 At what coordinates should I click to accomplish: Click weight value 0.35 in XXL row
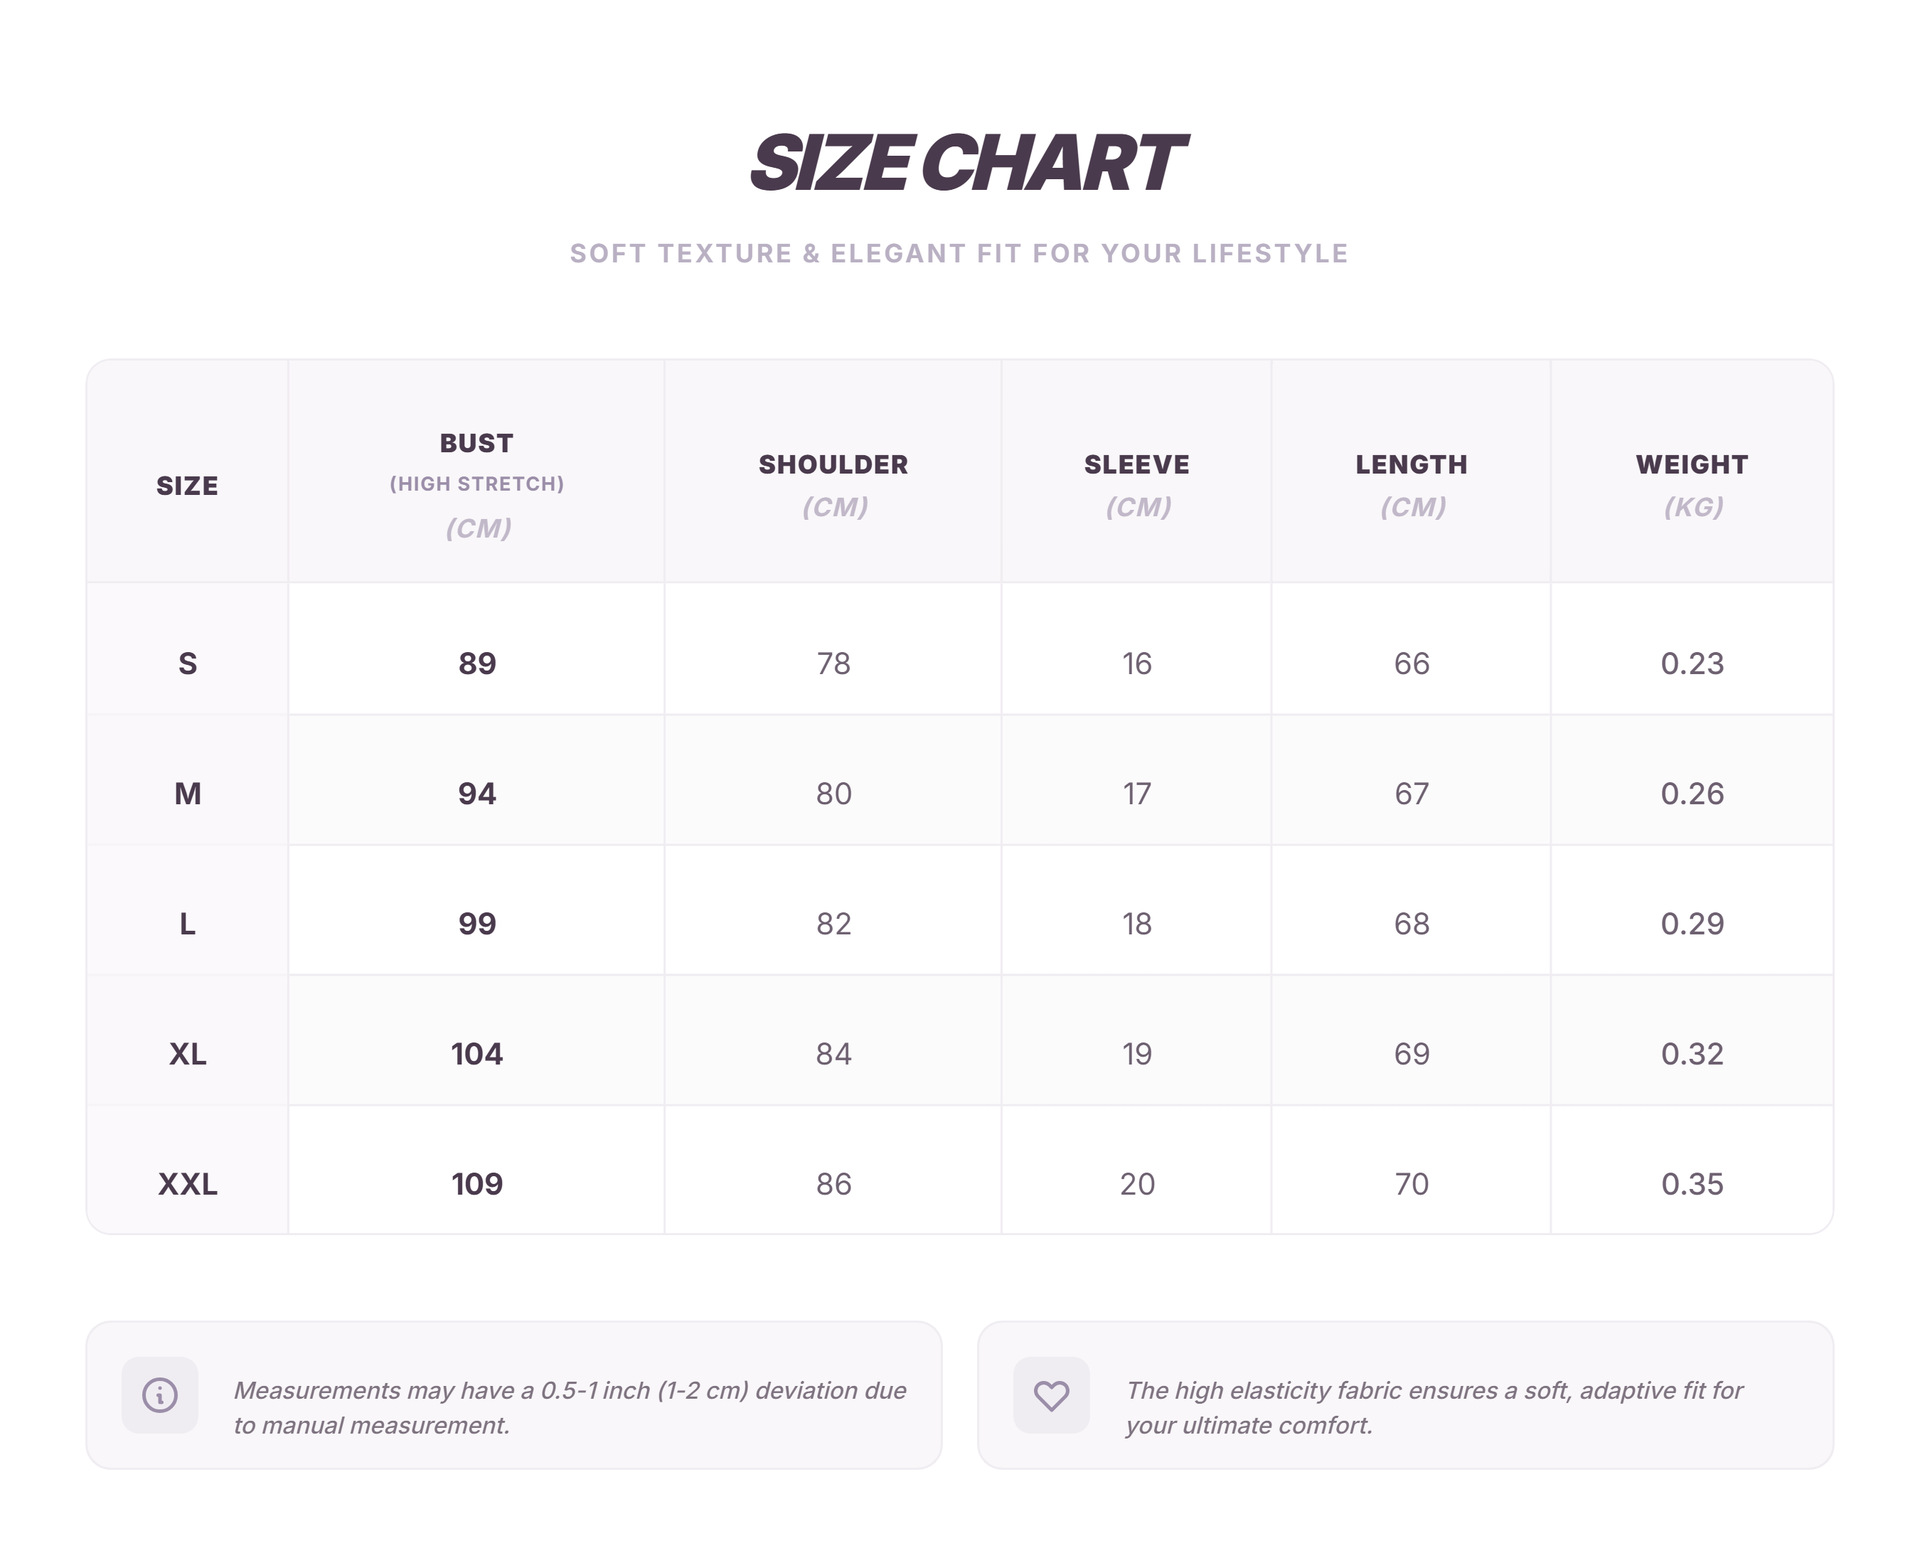pos(1692,1183)
